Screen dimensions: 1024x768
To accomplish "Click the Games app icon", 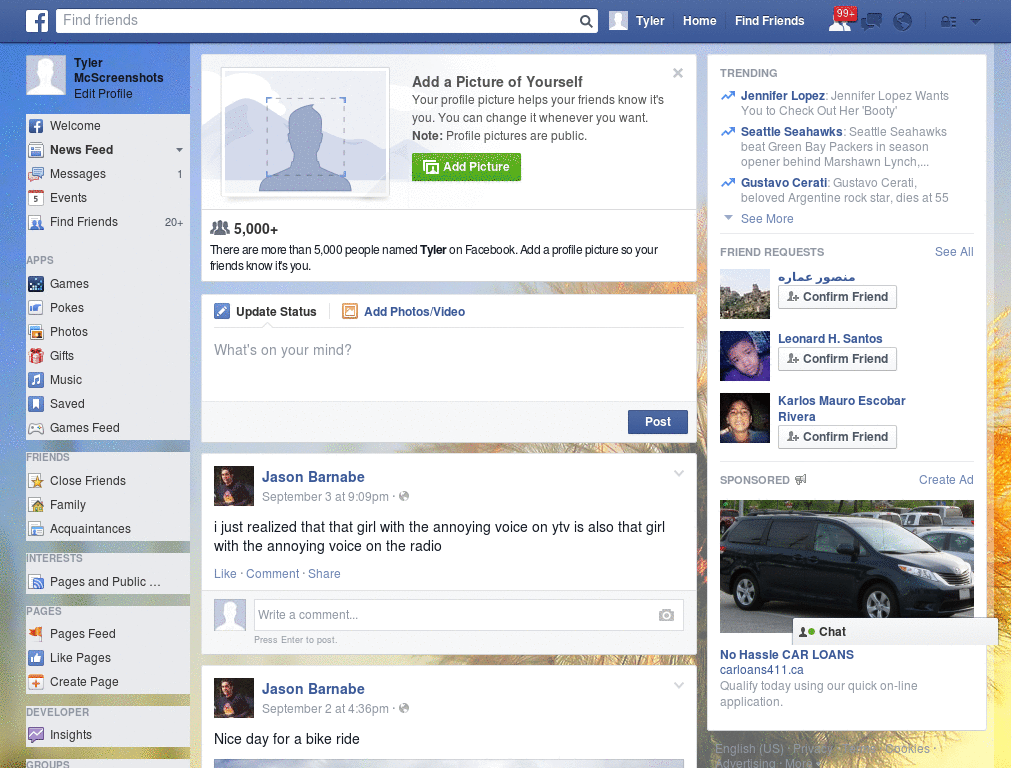I will [x=36, y=284].
